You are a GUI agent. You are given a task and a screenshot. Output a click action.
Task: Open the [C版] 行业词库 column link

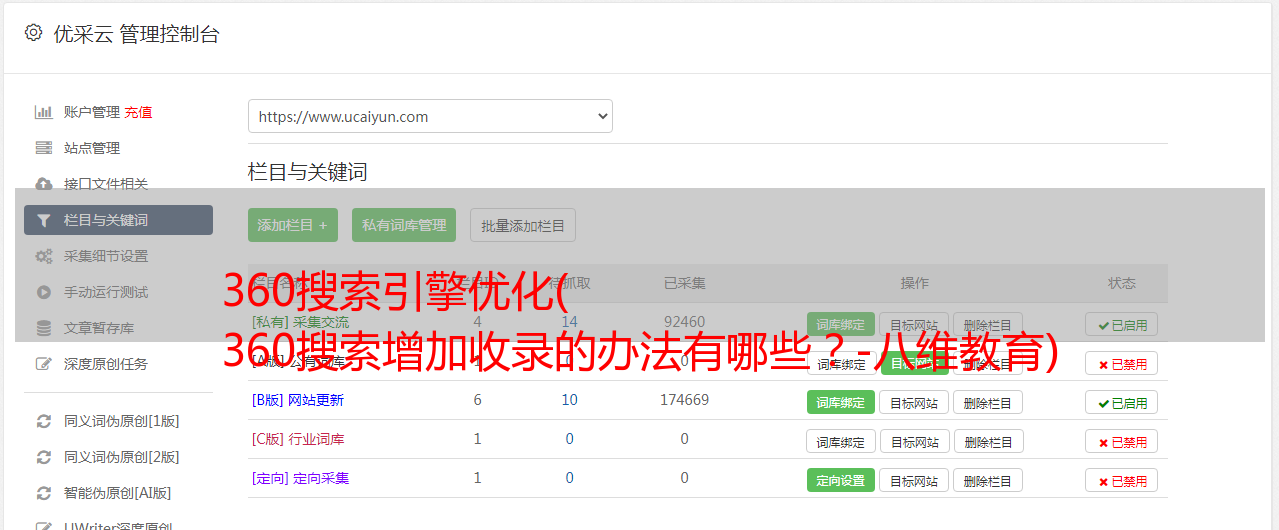tap(298, 439)
